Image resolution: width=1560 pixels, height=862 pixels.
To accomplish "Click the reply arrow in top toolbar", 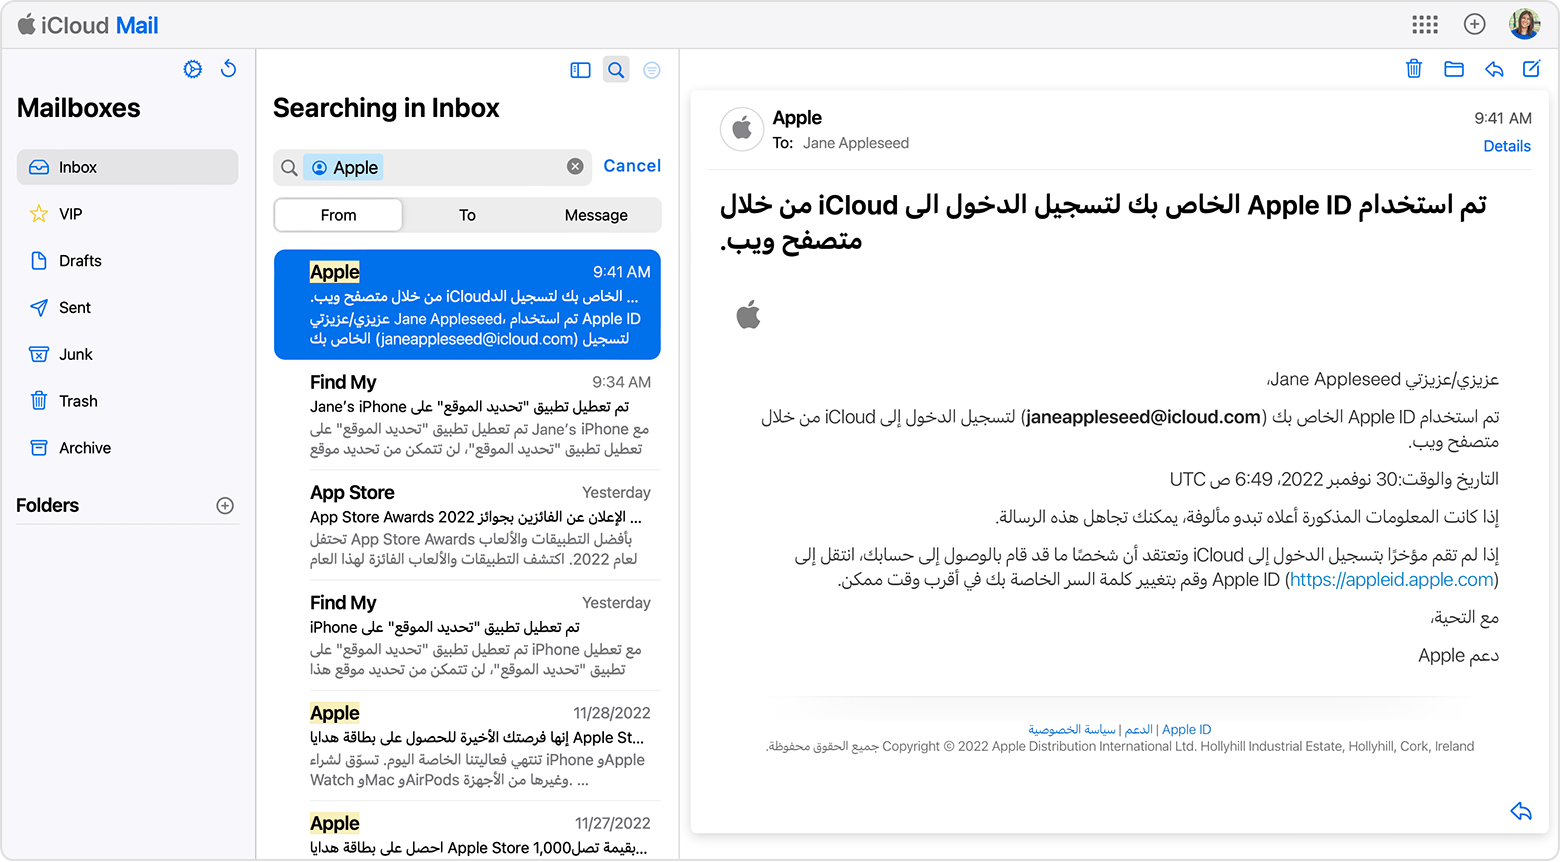I will coord(1494,69).
